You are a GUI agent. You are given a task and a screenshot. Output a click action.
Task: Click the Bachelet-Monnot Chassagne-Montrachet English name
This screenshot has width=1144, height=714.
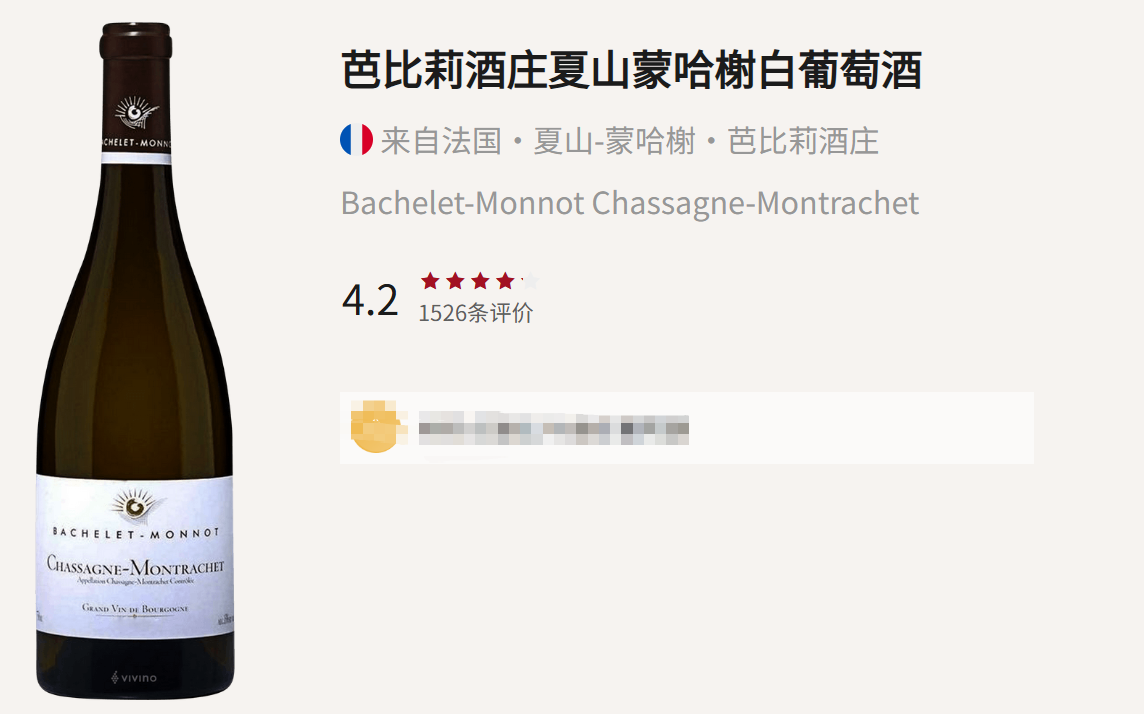(x=630, y=203)
